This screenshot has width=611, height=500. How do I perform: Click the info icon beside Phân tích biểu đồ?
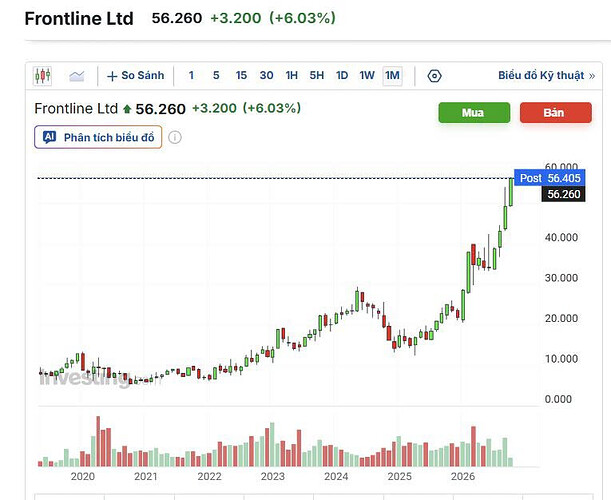175,137
